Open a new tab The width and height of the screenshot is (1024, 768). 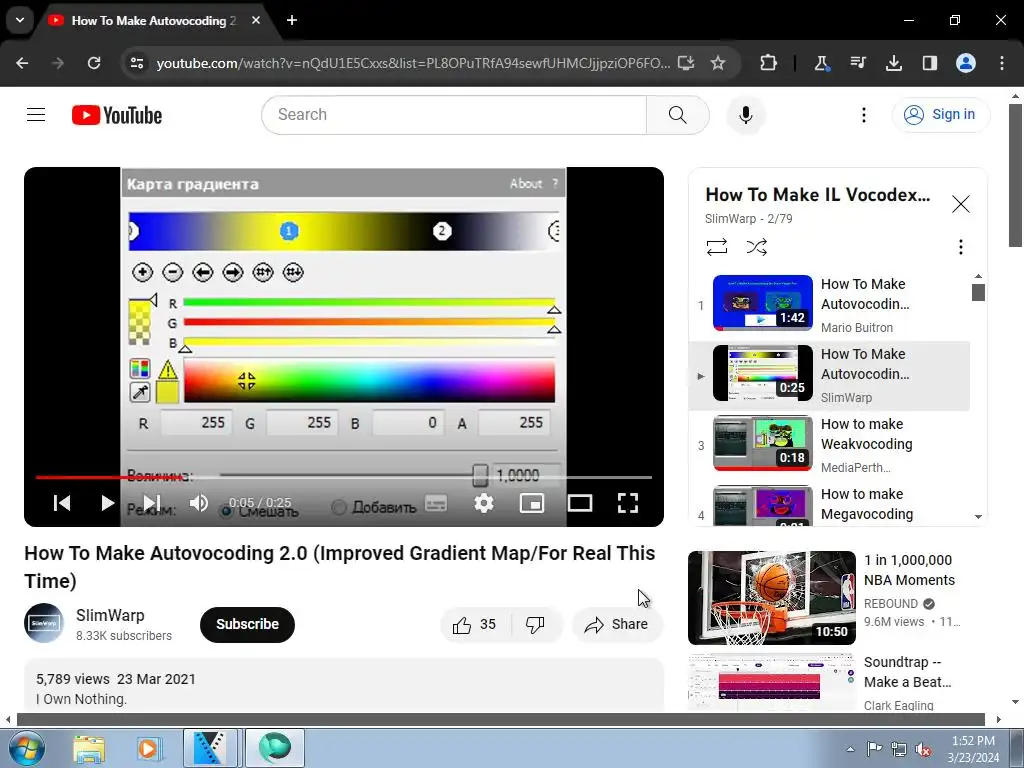point(292,20)
